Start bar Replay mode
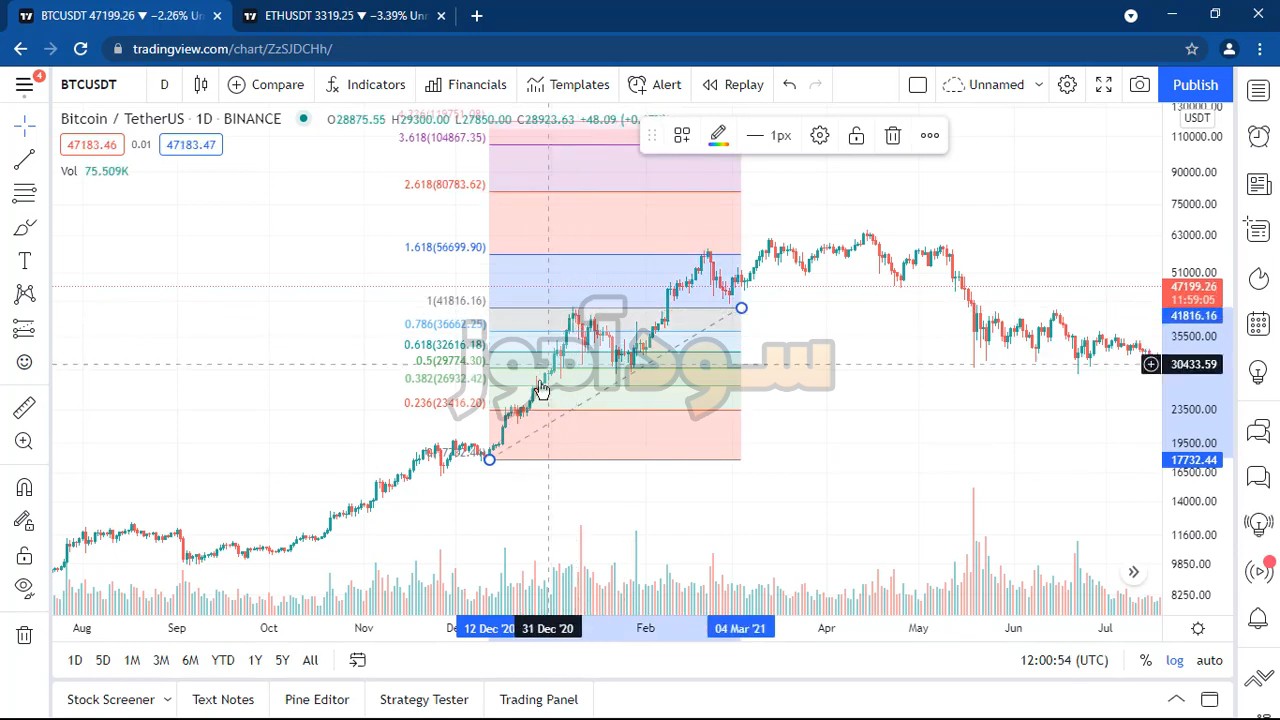This screenshot has height=720, width=1280. (x=733, y=85)
